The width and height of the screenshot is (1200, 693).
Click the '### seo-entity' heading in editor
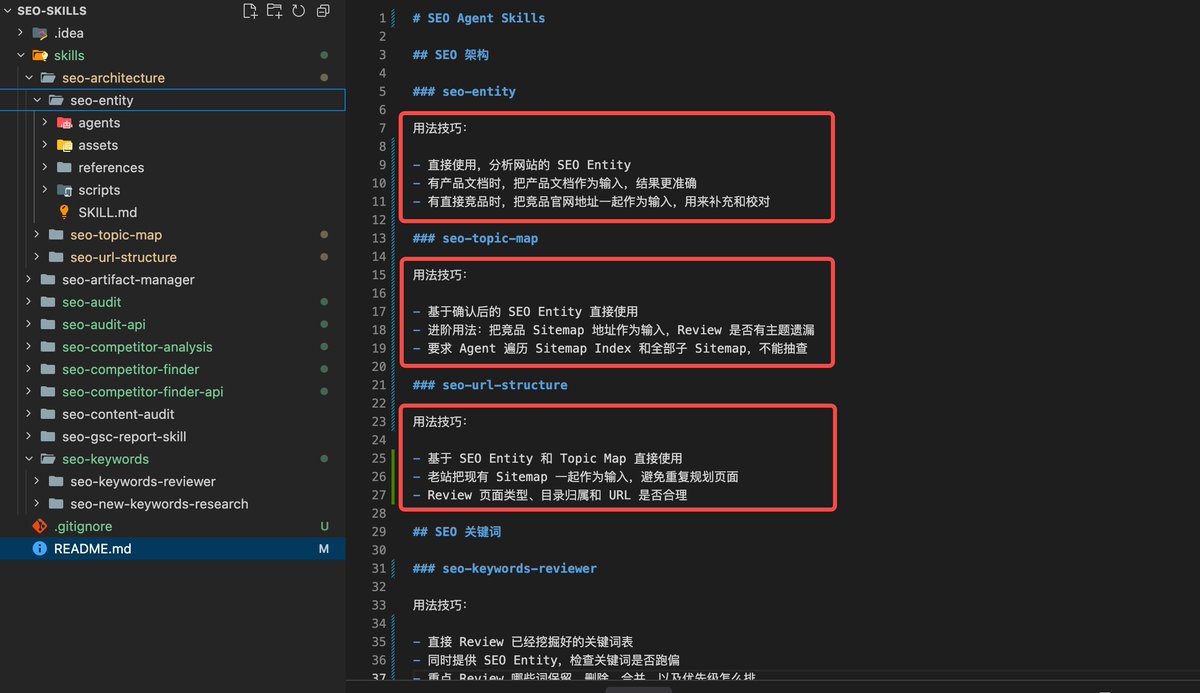coord(464,91)
